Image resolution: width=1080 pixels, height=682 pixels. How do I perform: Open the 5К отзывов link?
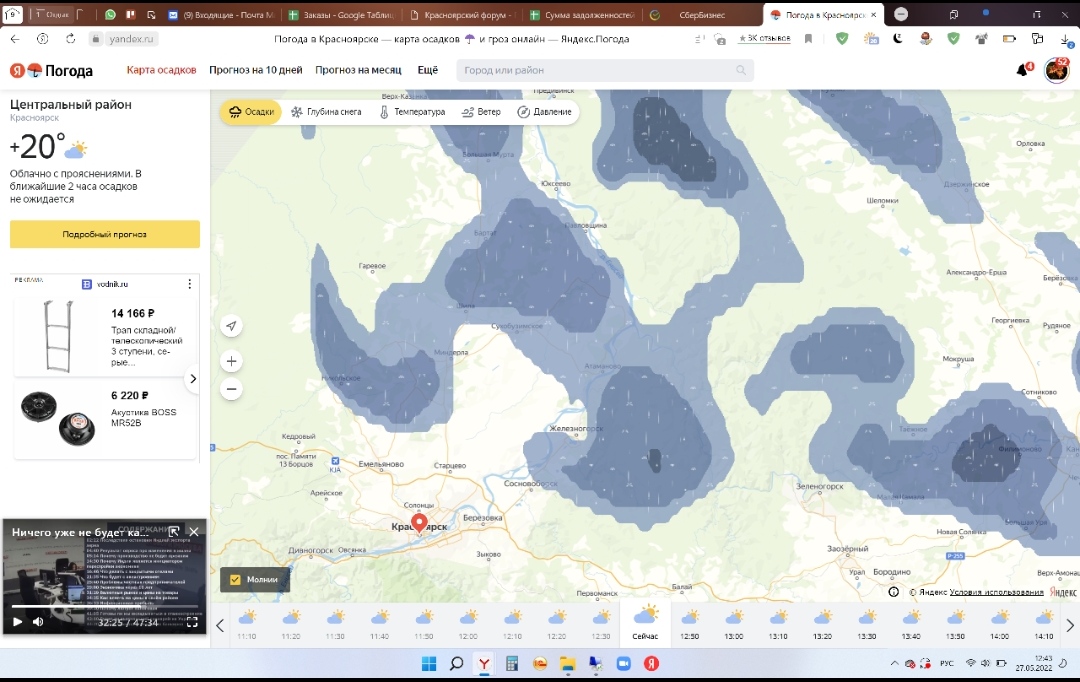pyautogui.click(x=765, y=39)
